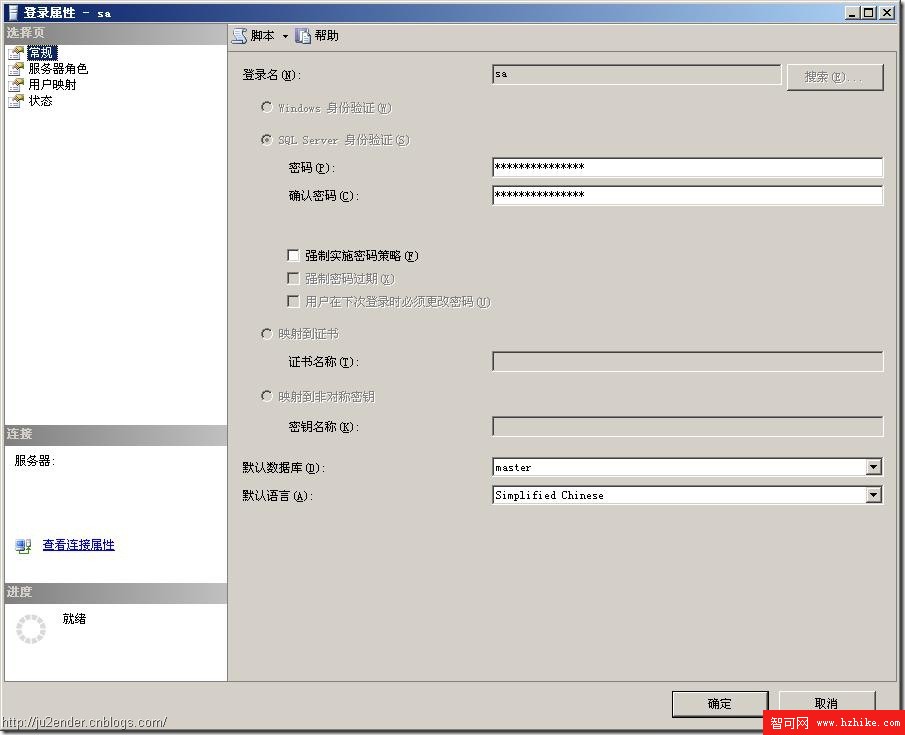The width and height of the screenshot is (905, 735).
Task: Click the 确认密码 field
Action: point(687,195)
